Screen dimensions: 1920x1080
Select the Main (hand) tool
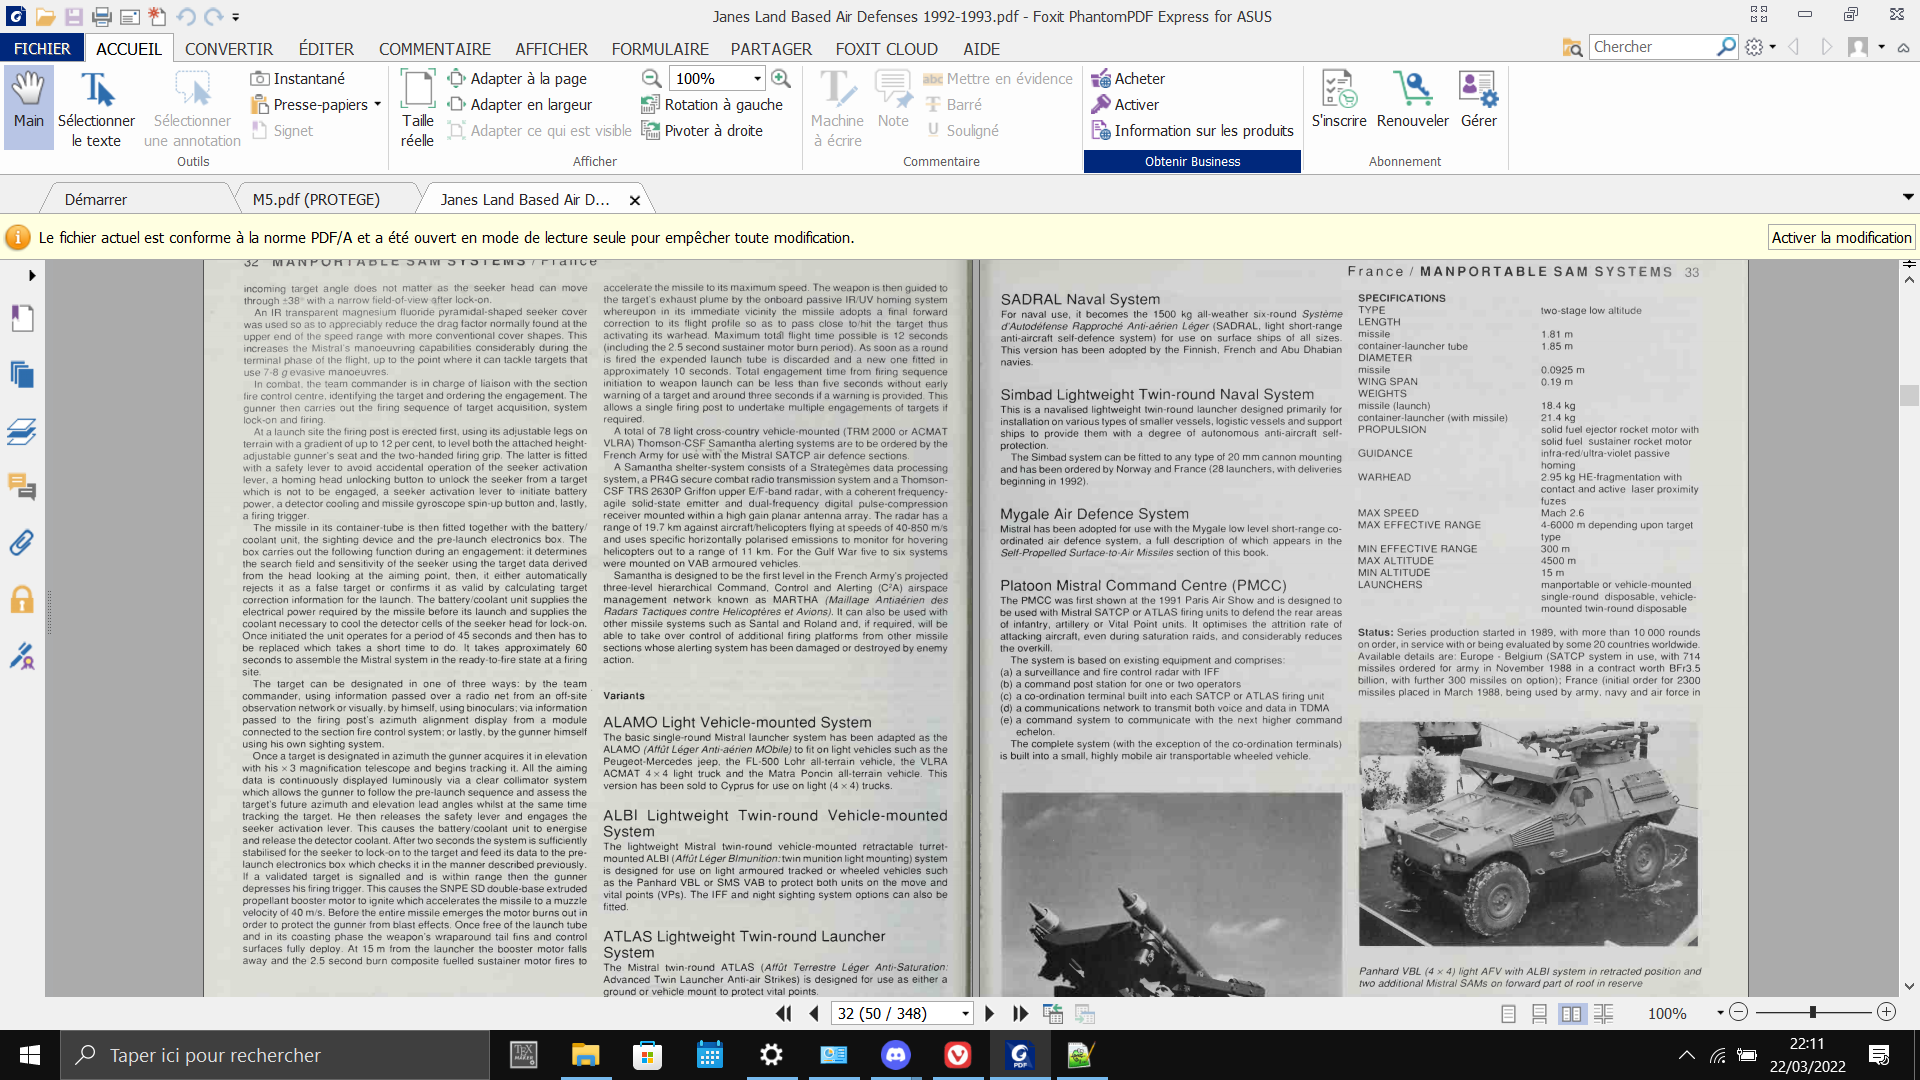tap(28, 106)
